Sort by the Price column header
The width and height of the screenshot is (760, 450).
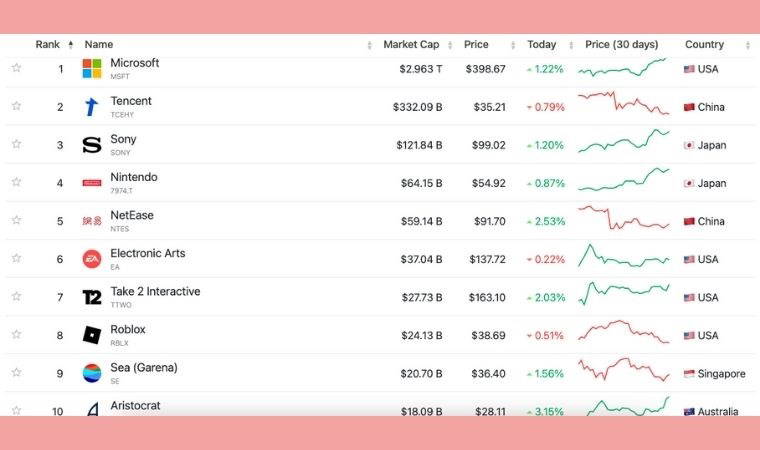pos(476,45)
